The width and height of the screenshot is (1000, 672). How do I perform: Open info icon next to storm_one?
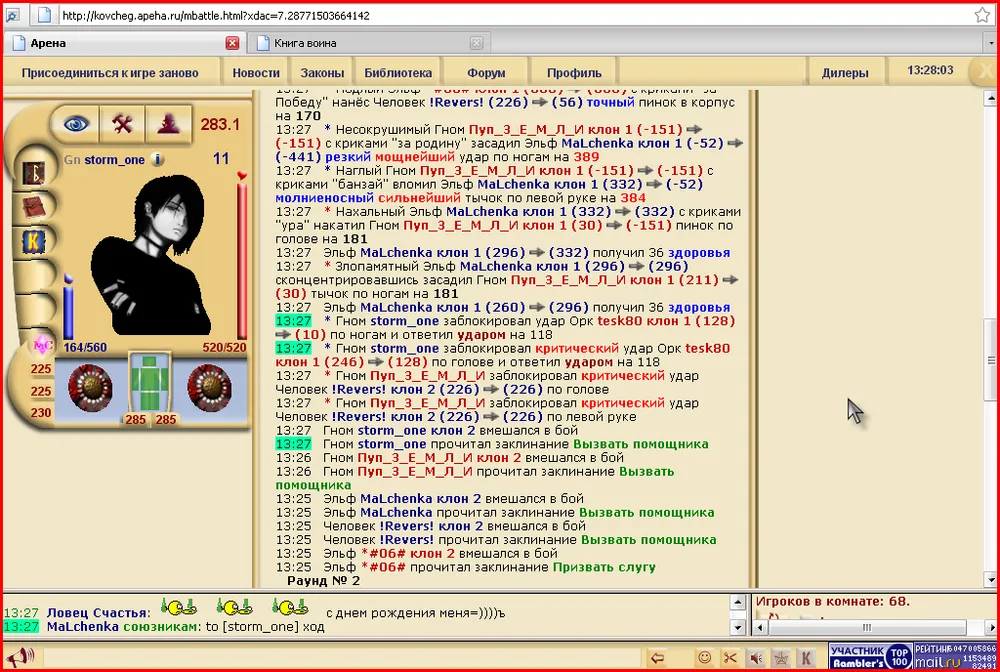(x=158, y=160)
